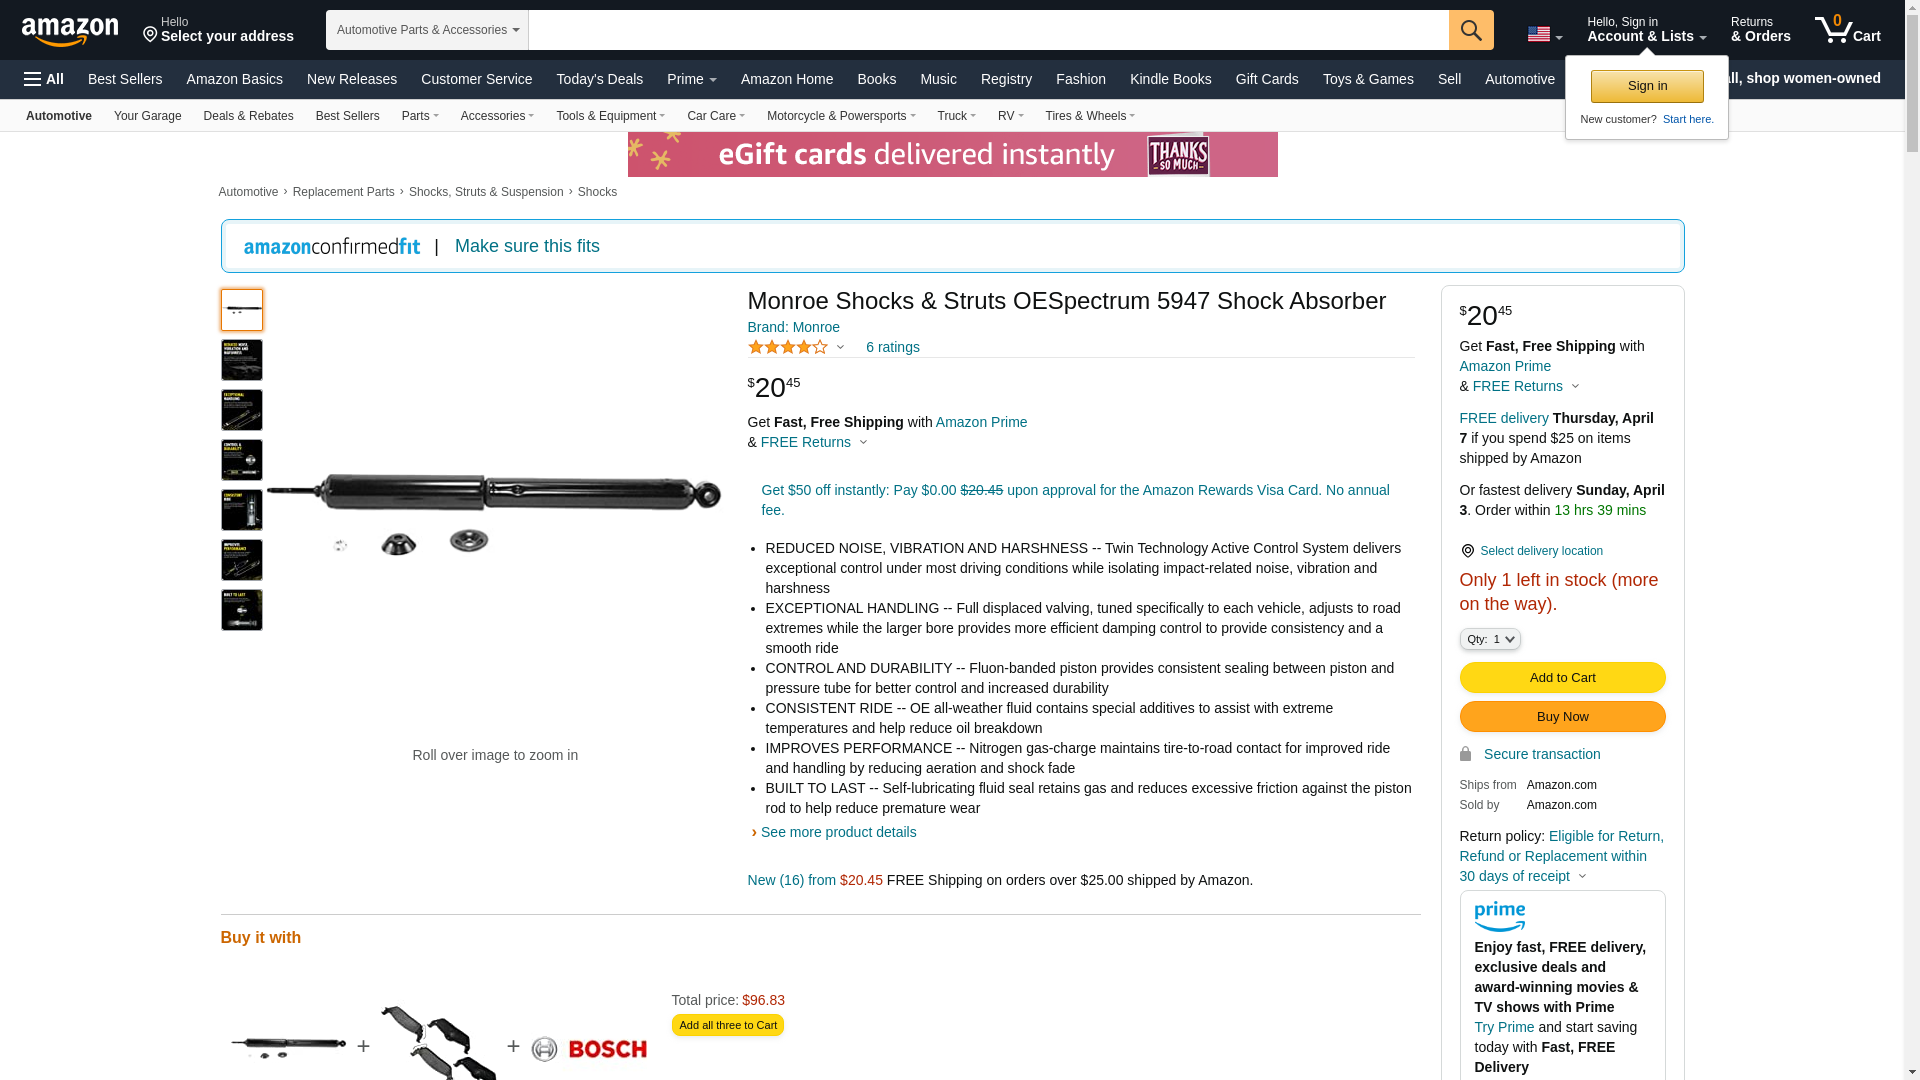
Task: Click the eGift cards banner
Action: 952,155
